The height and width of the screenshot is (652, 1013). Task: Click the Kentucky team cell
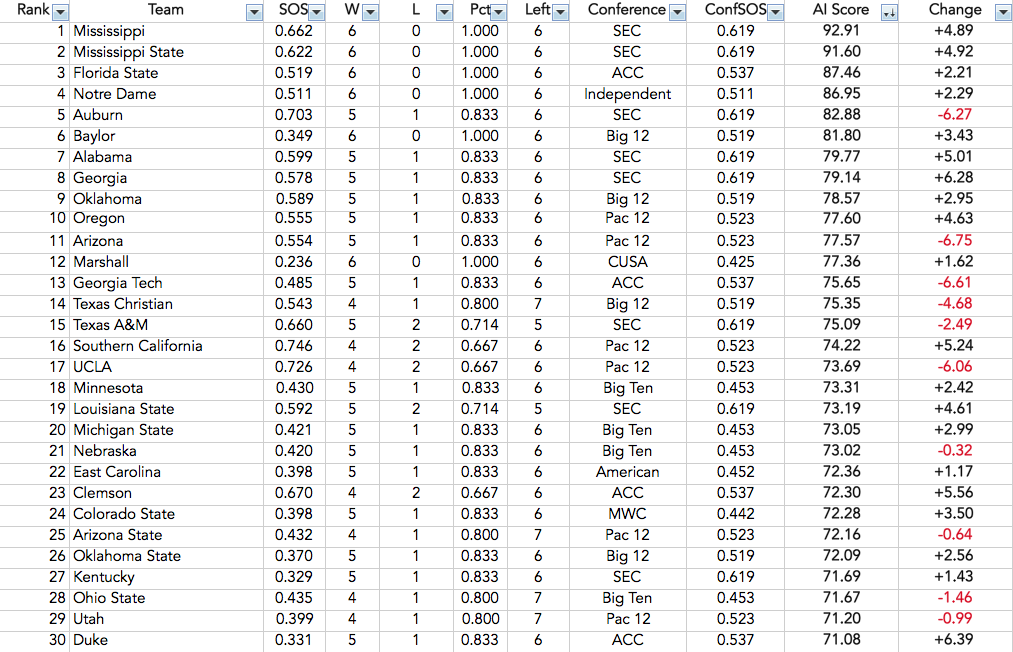pyautogui.click(x=166, y=577)
